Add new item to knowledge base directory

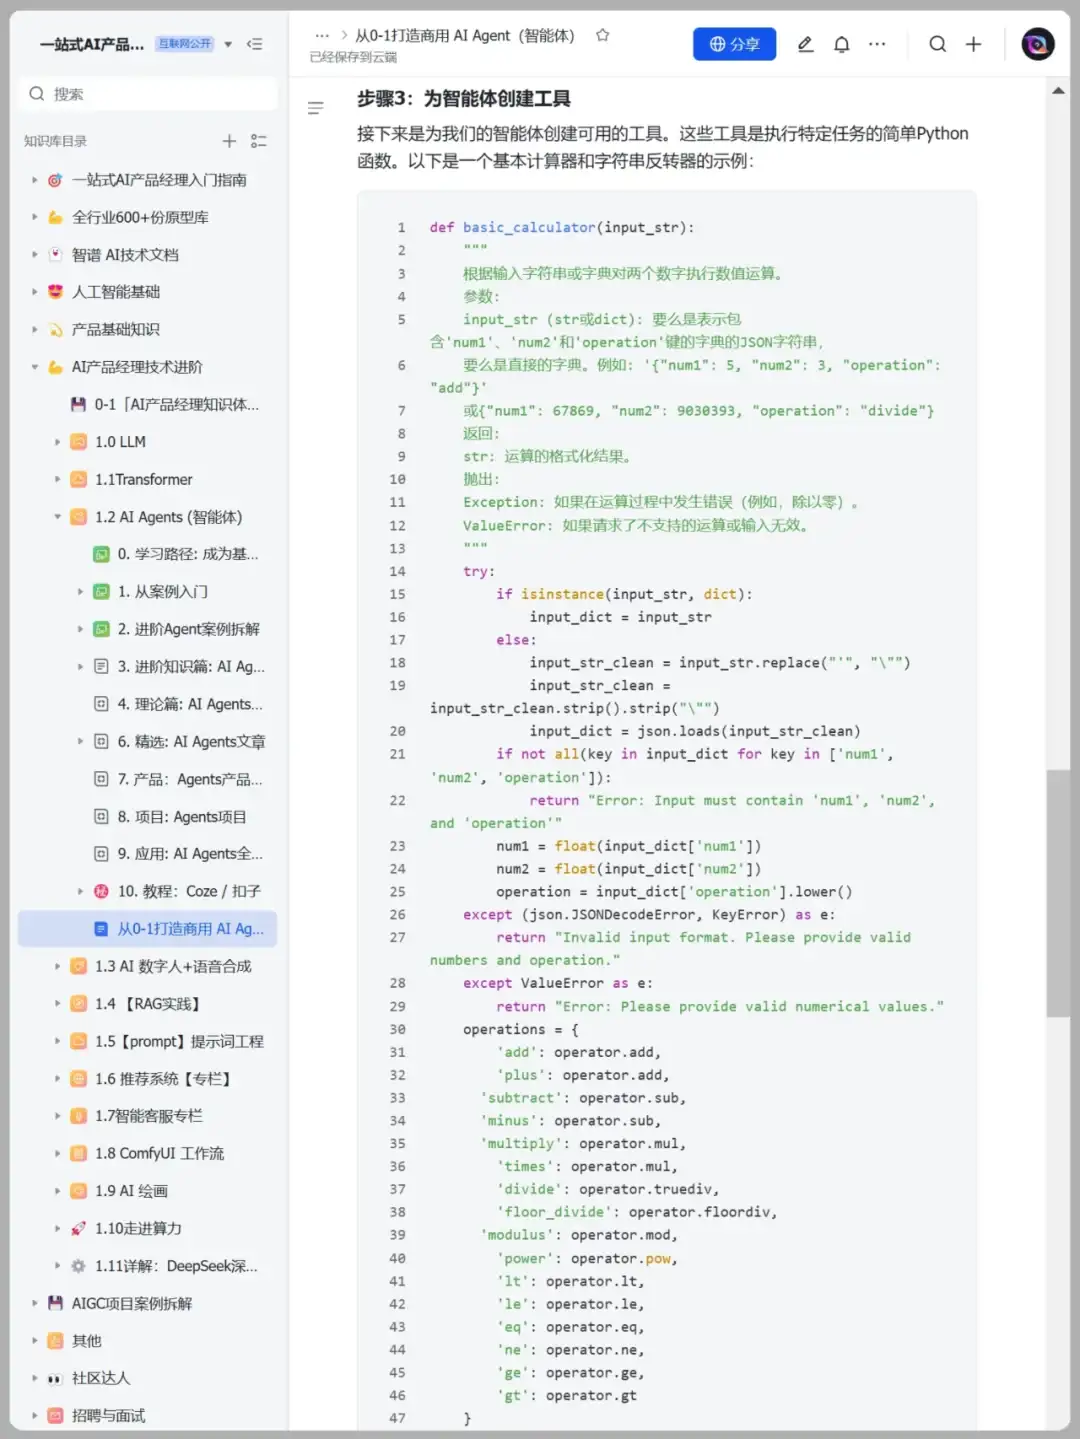229,141
